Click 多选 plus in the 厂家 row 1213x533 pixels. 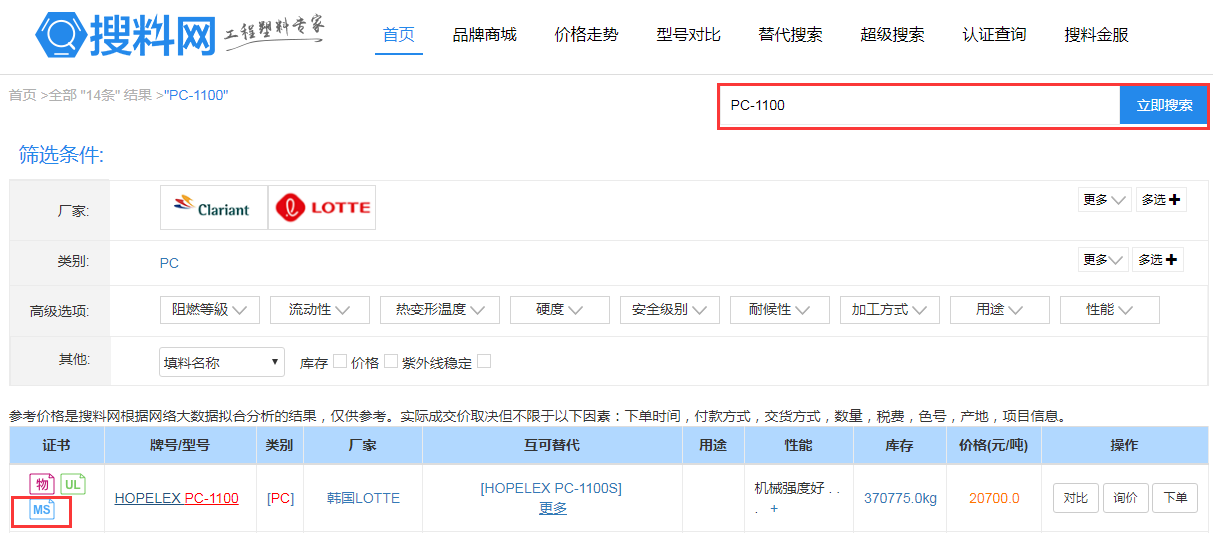(1160, 200)
